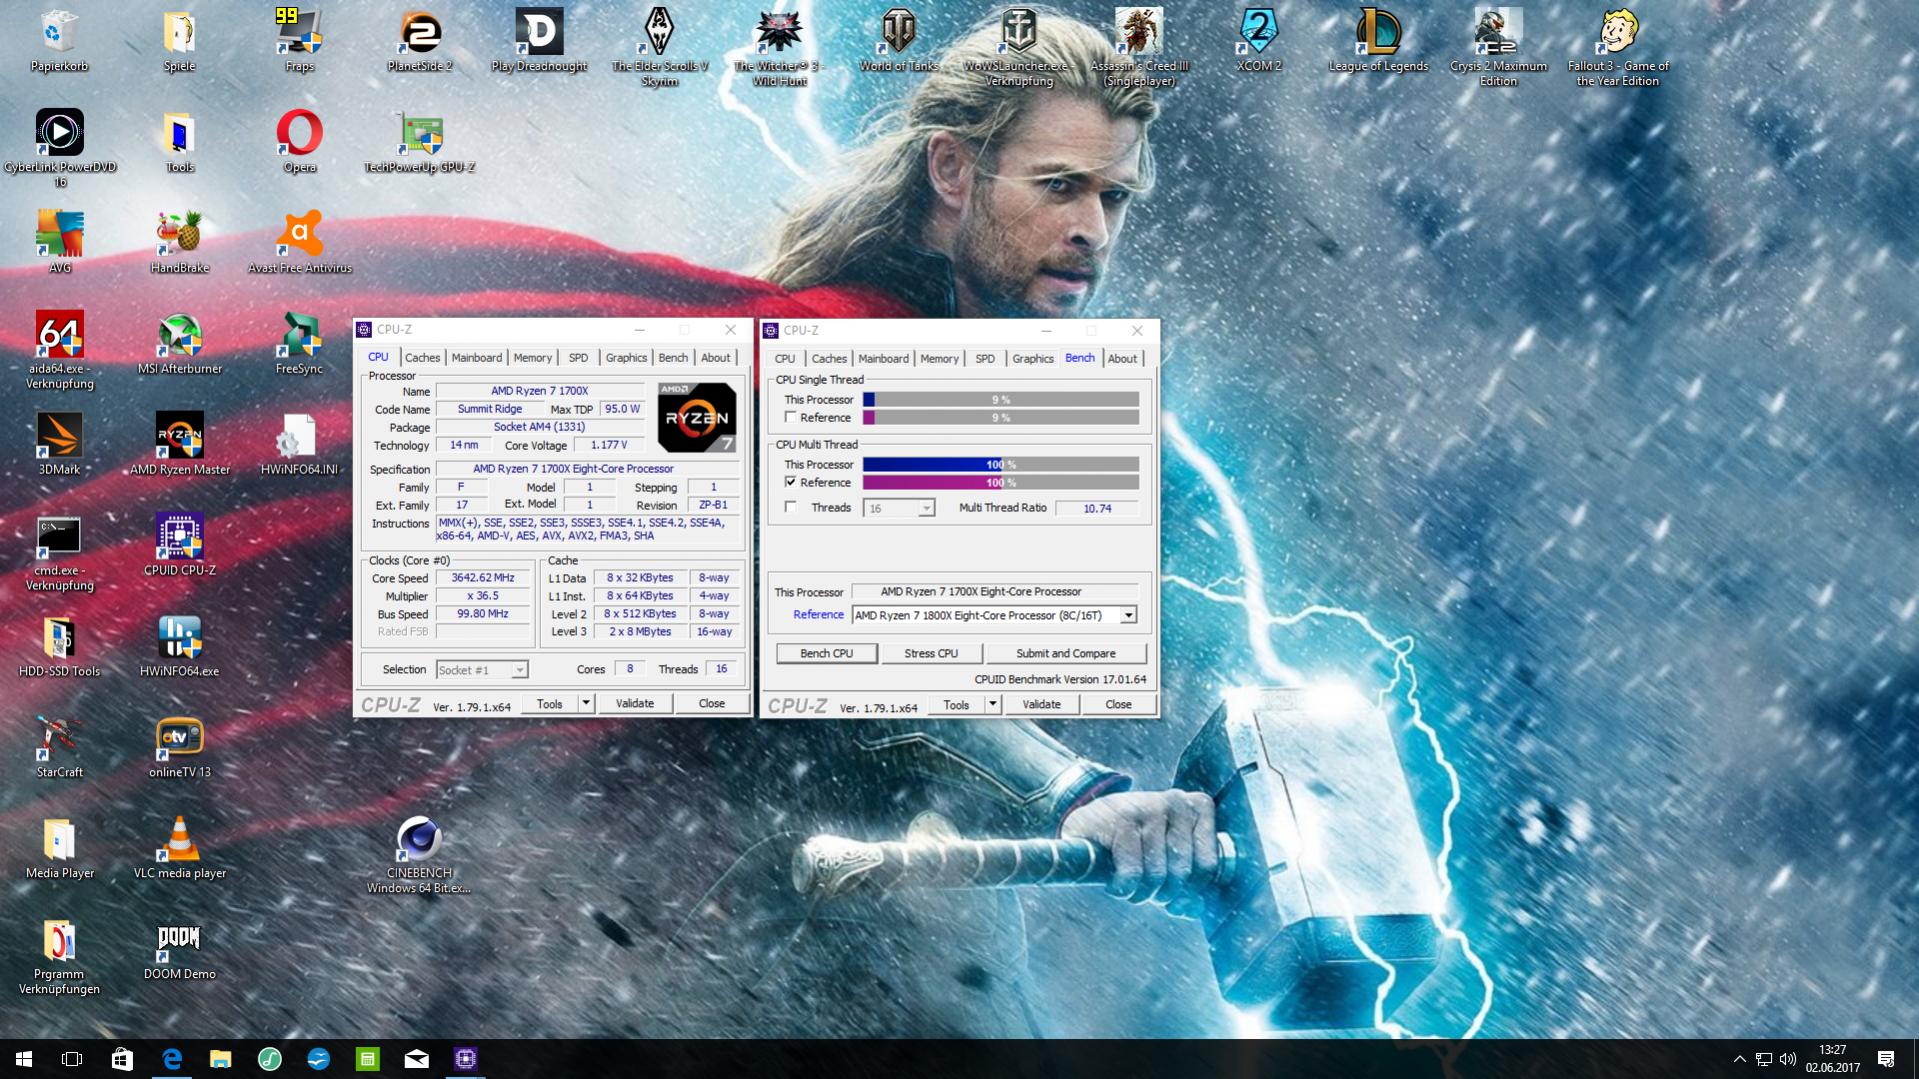The width and height of the screenshot is (1919, 1079).
Task: Start the Stress CPU test
Action: [931, 653]
